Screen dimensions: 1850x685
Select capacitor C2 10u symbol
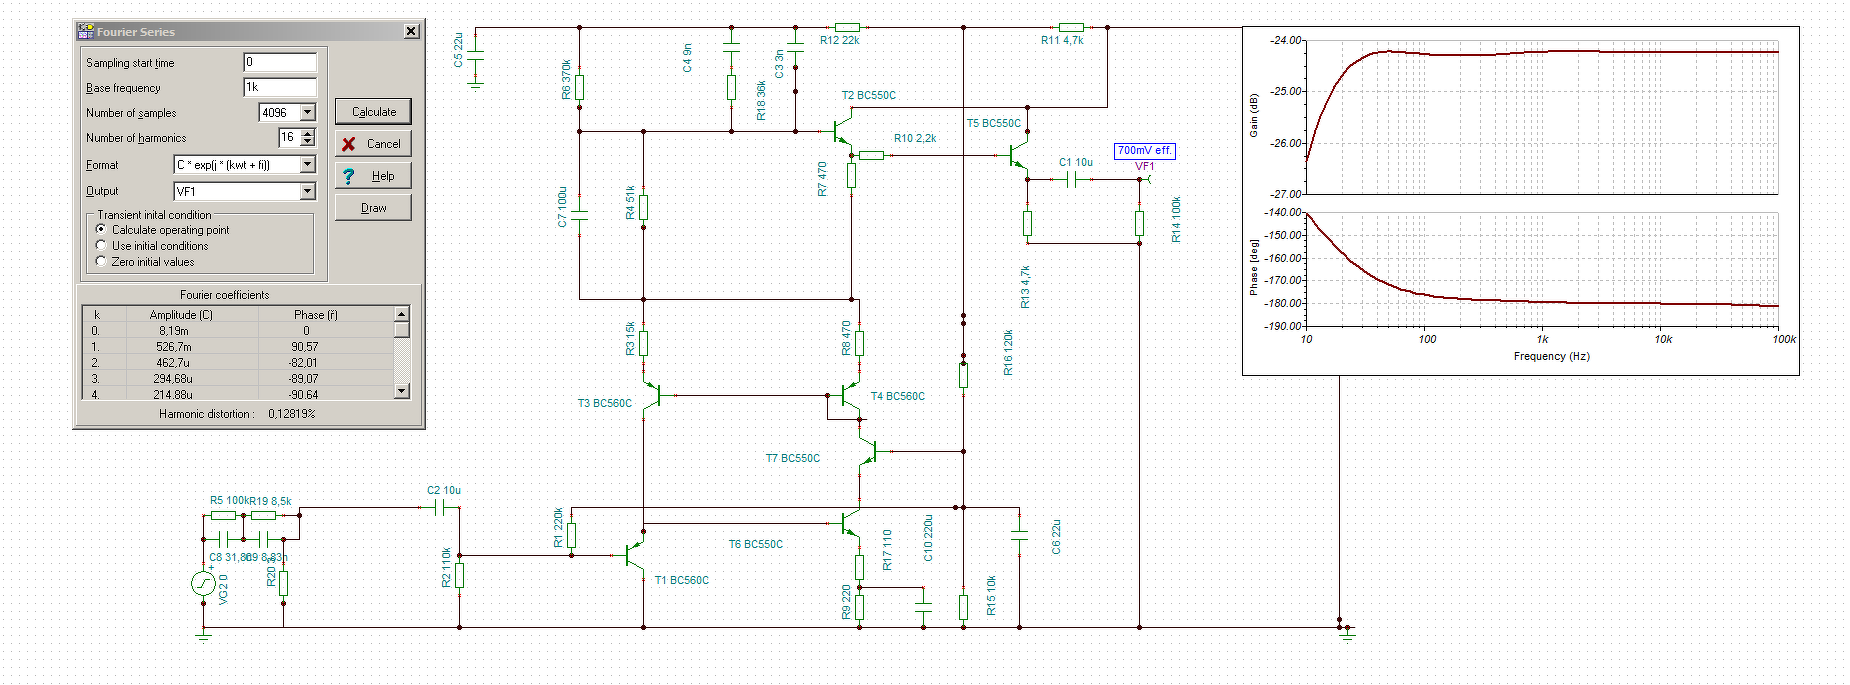[x=439, y=508]
